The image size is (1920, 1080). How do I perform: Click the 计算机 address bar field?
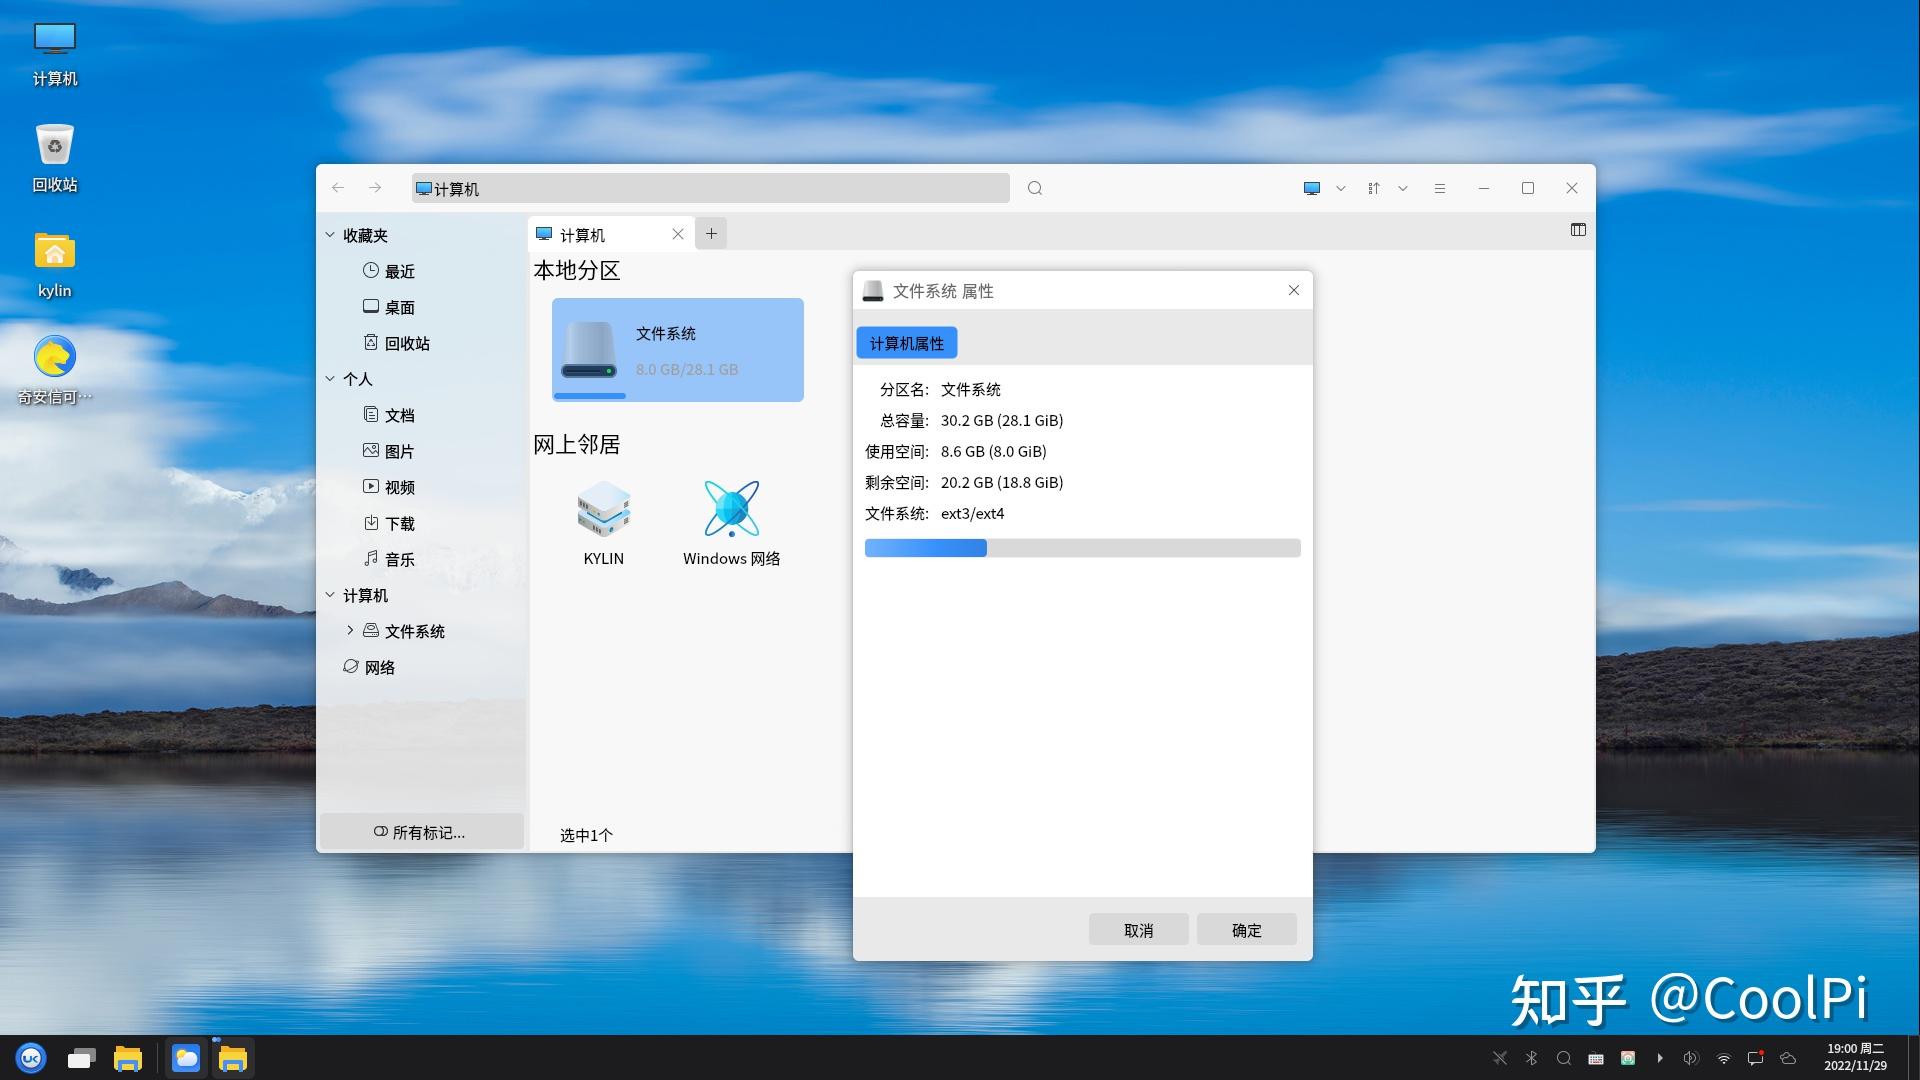coord(710,188)
